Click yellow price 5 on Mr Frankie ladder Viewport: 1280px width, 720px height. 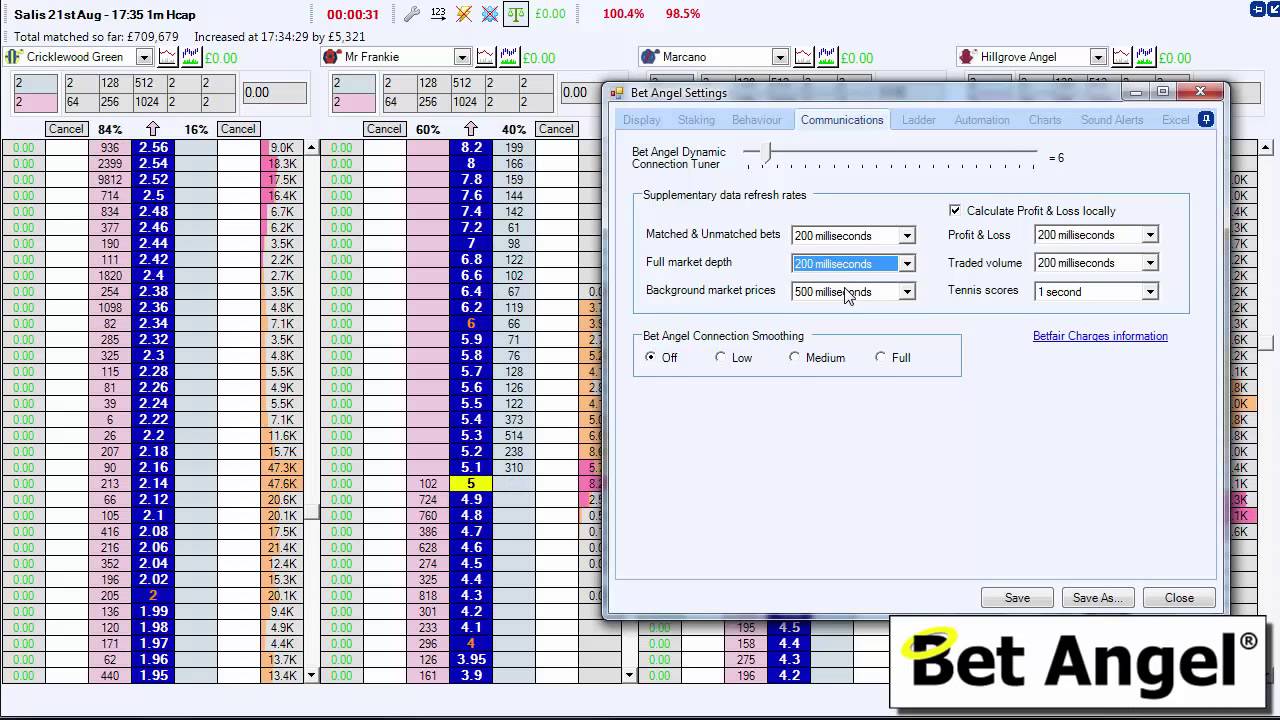[471, 484]
